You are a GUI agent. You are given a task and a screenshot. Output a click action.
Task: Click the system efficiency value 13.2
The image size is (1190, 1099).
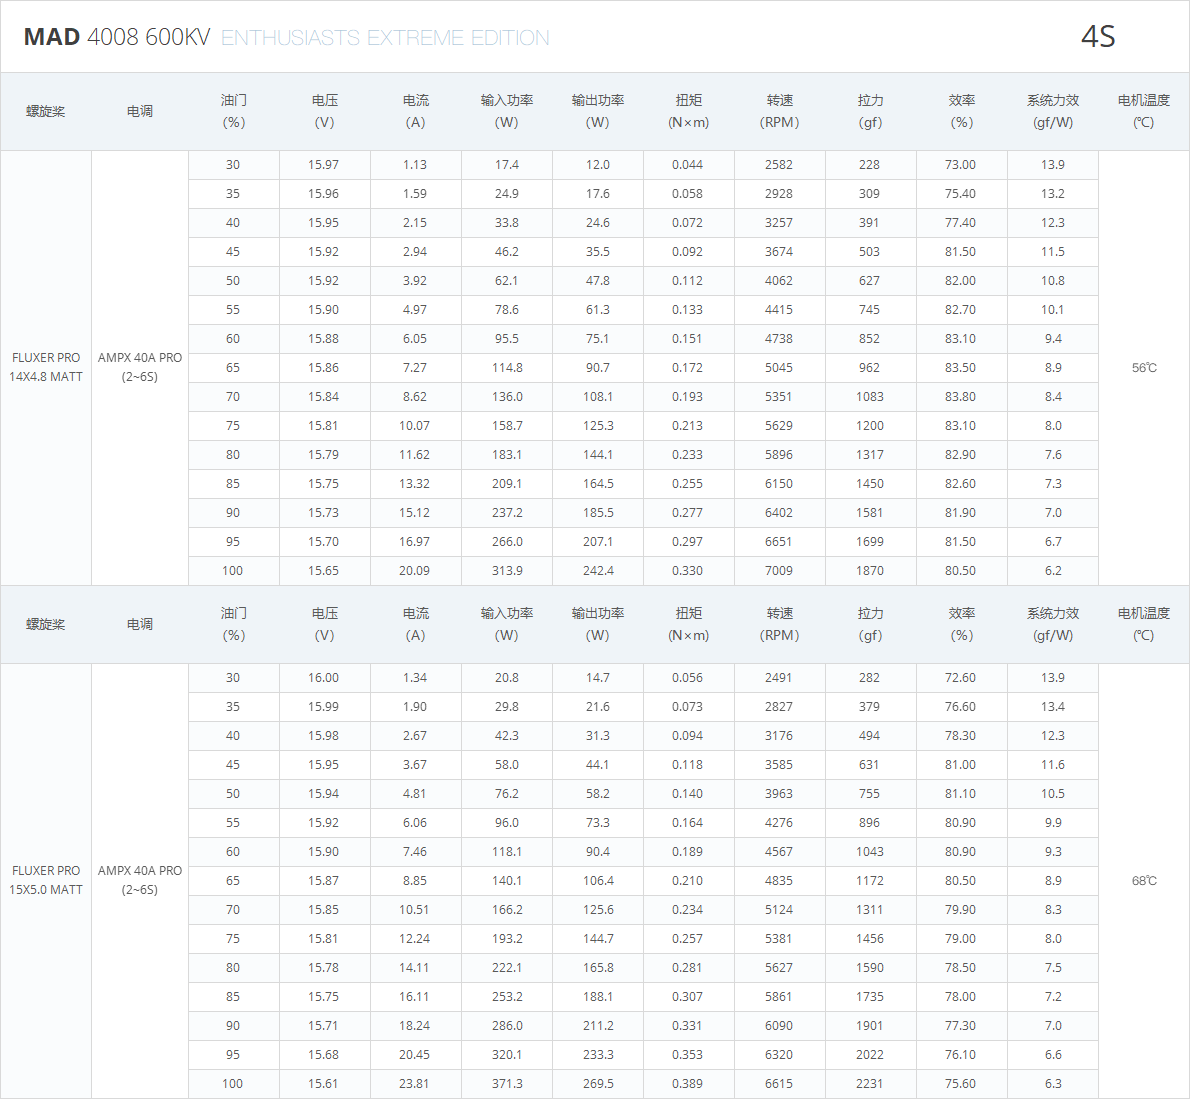[1053, 194]
